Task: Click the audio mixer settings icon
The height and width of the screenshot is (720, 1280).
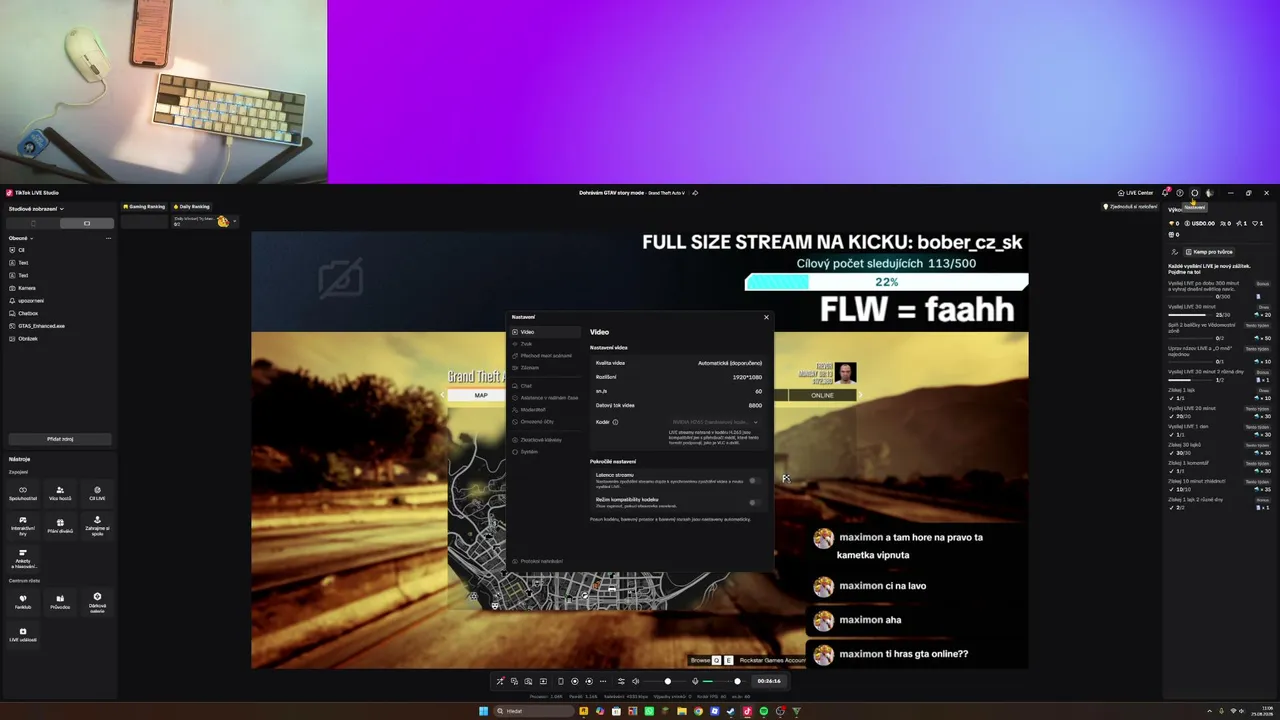Action: [x=621, y=681]
